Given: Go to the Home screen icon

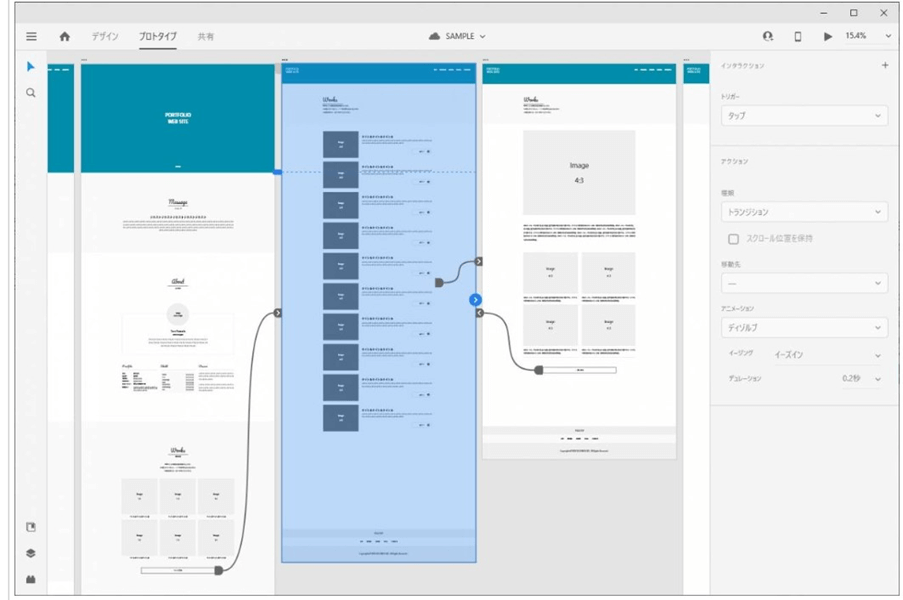Looking at the screenshot, I should 64,36.
